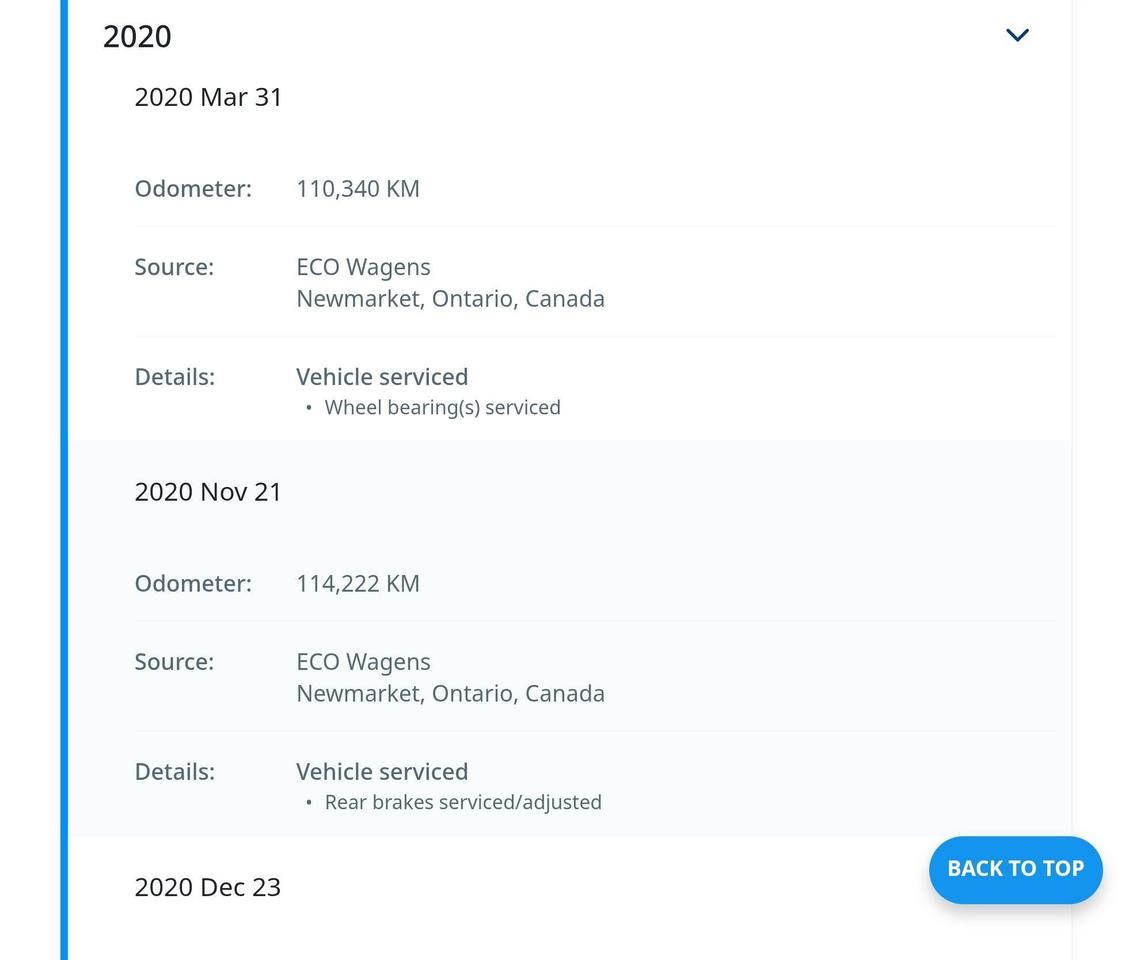
Task: Select the 2020 Mar 31 record date
Action: (x=208, y=97)
